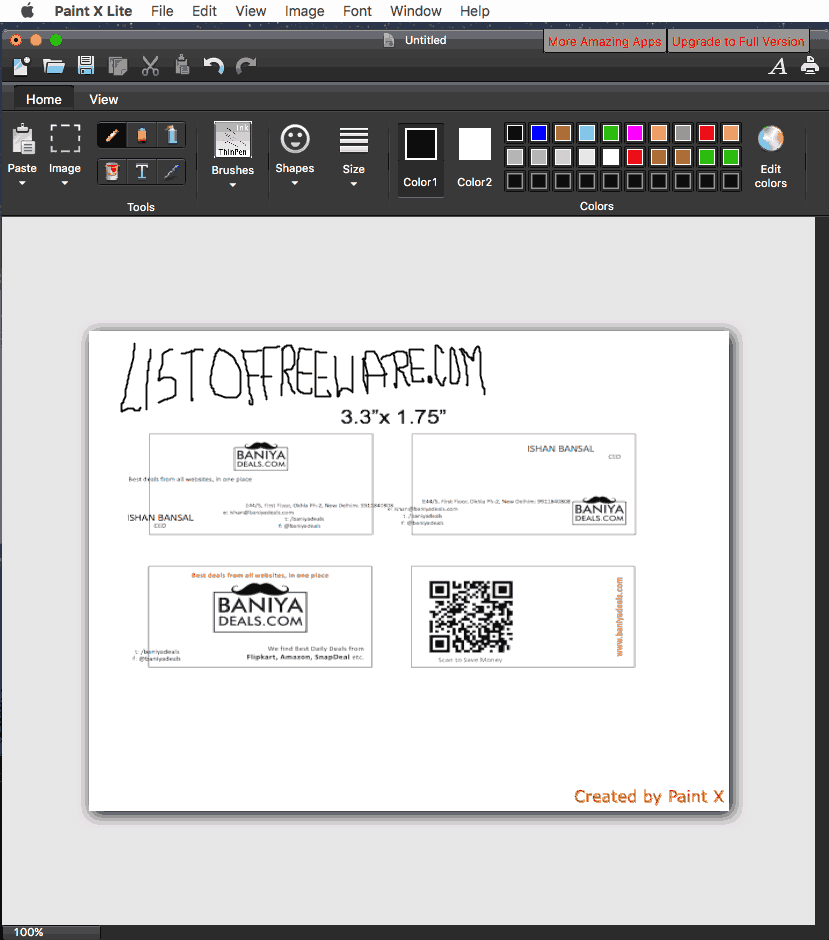This screenshot has height=940, width=829.
Task: Select the Fill bucket tool
Action: coord(112,171)
